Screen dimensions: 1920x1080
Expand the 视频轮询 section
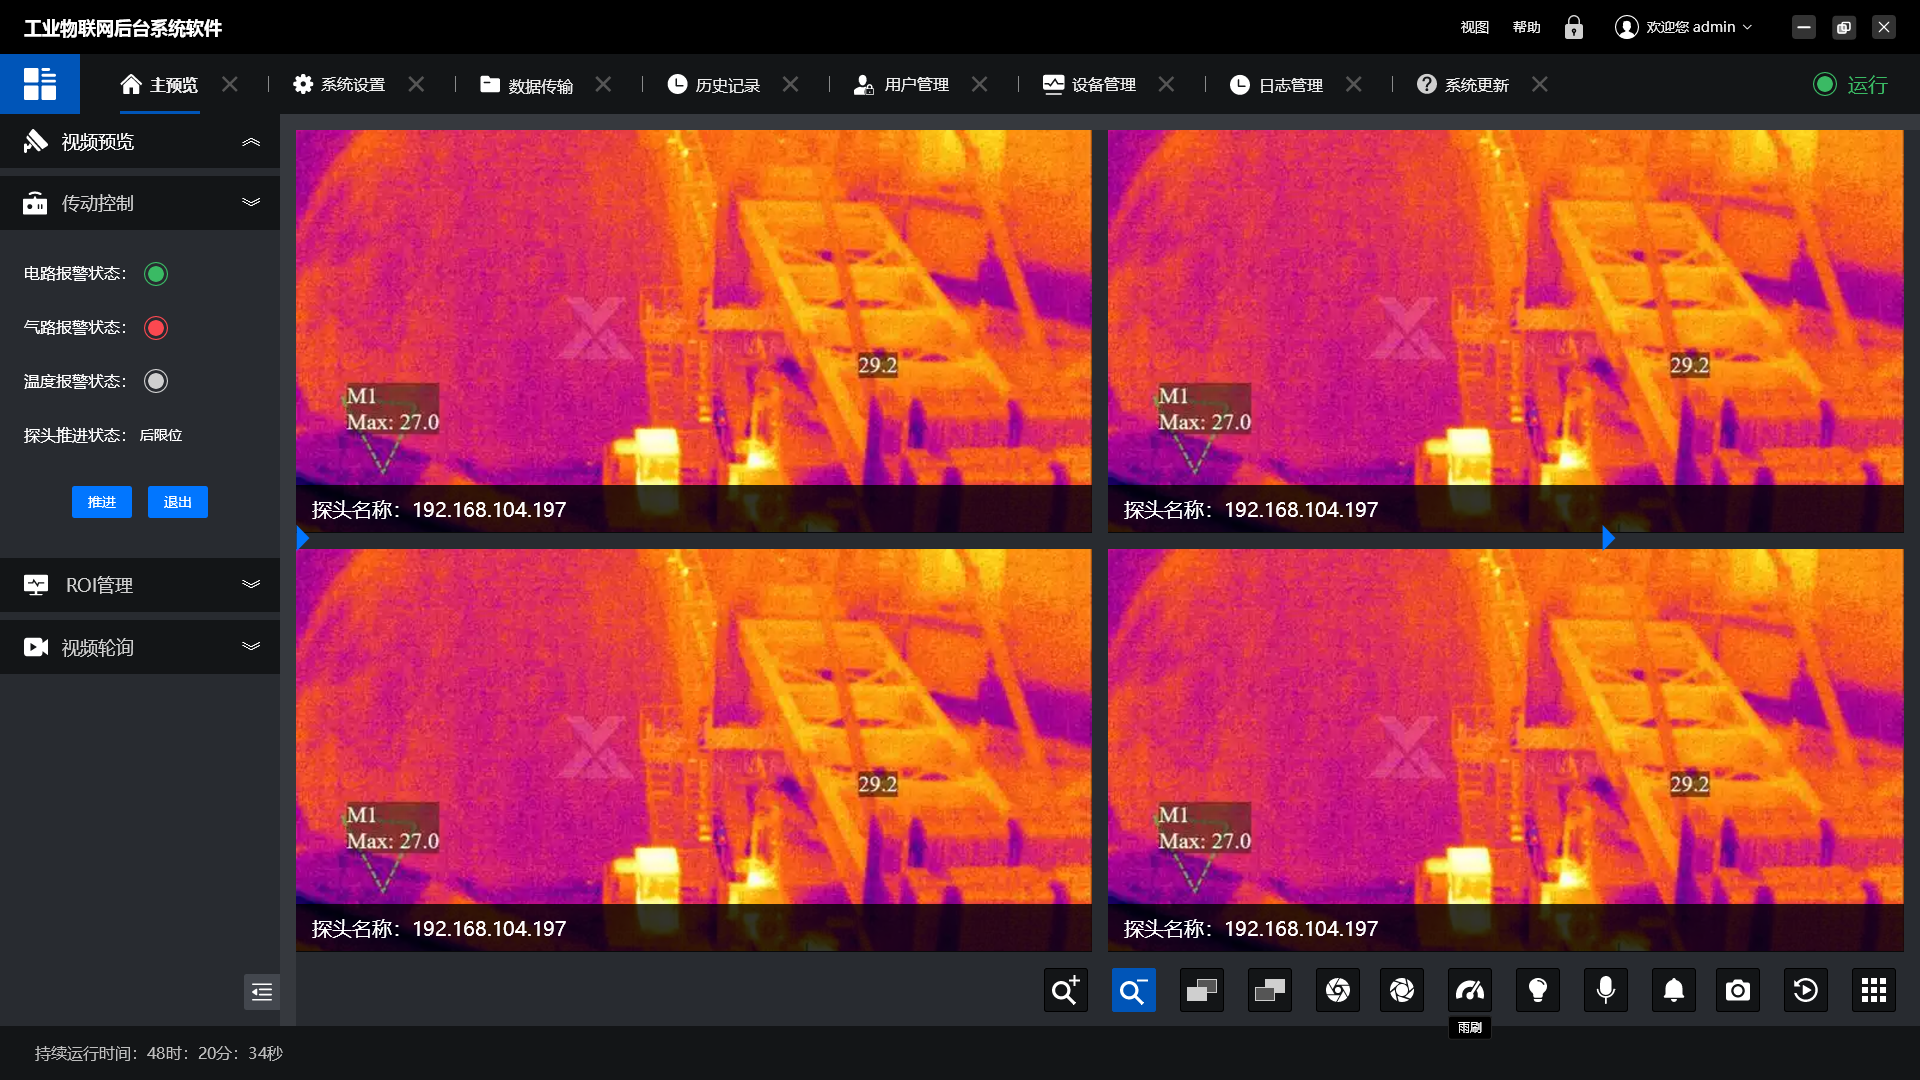251,647
